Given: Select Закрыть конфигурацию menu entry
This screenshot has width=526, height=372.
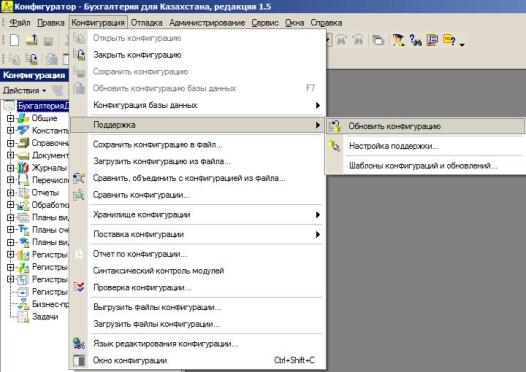Looking at the screenshot, I should tap(198, 55).
